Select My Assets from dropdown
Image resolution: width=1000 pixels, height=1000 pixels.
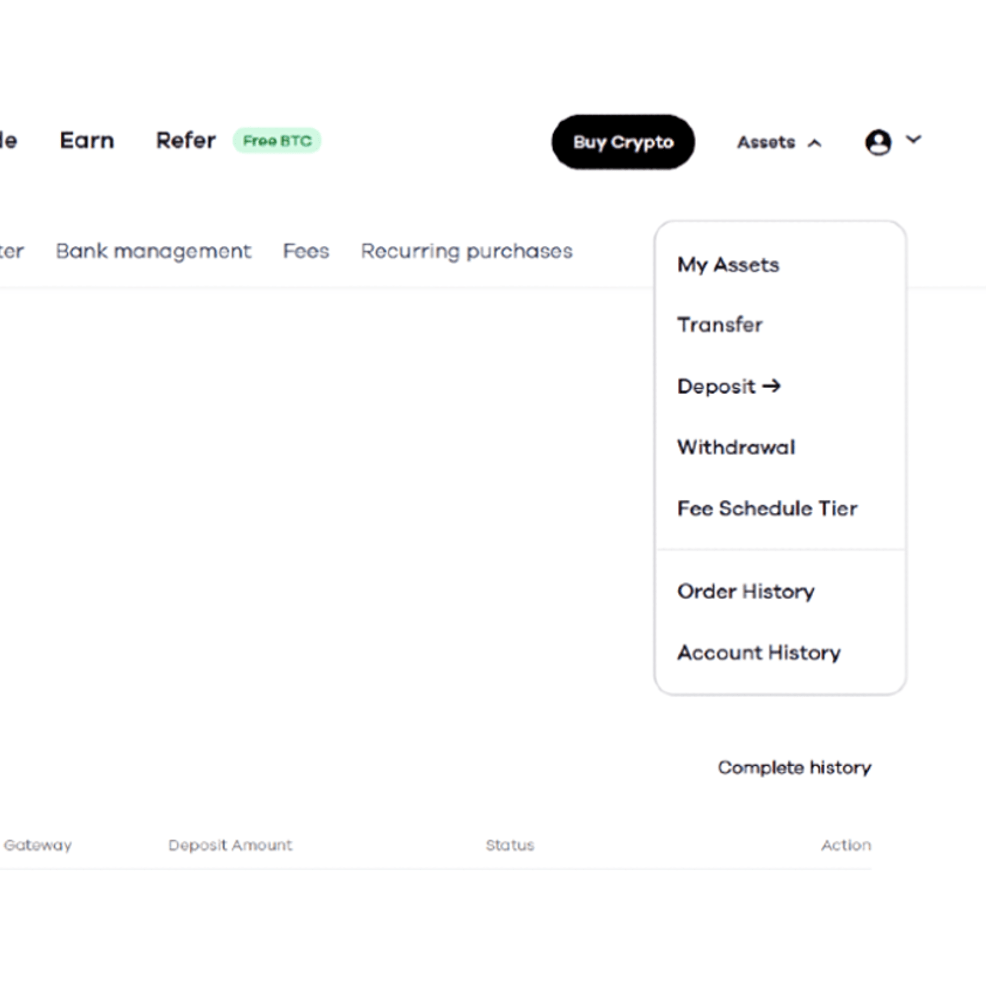click(728, 265)
